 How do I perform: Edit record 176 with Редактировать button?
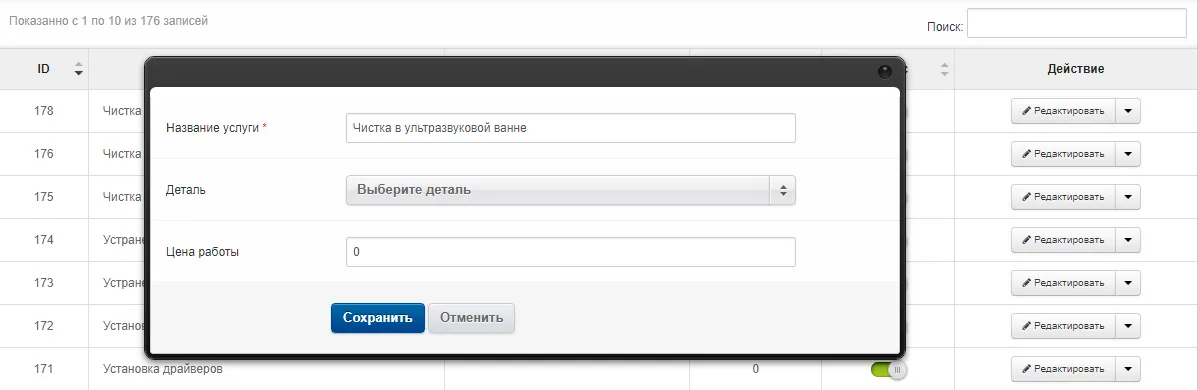pyautogui.click(x=1064, y=154)
